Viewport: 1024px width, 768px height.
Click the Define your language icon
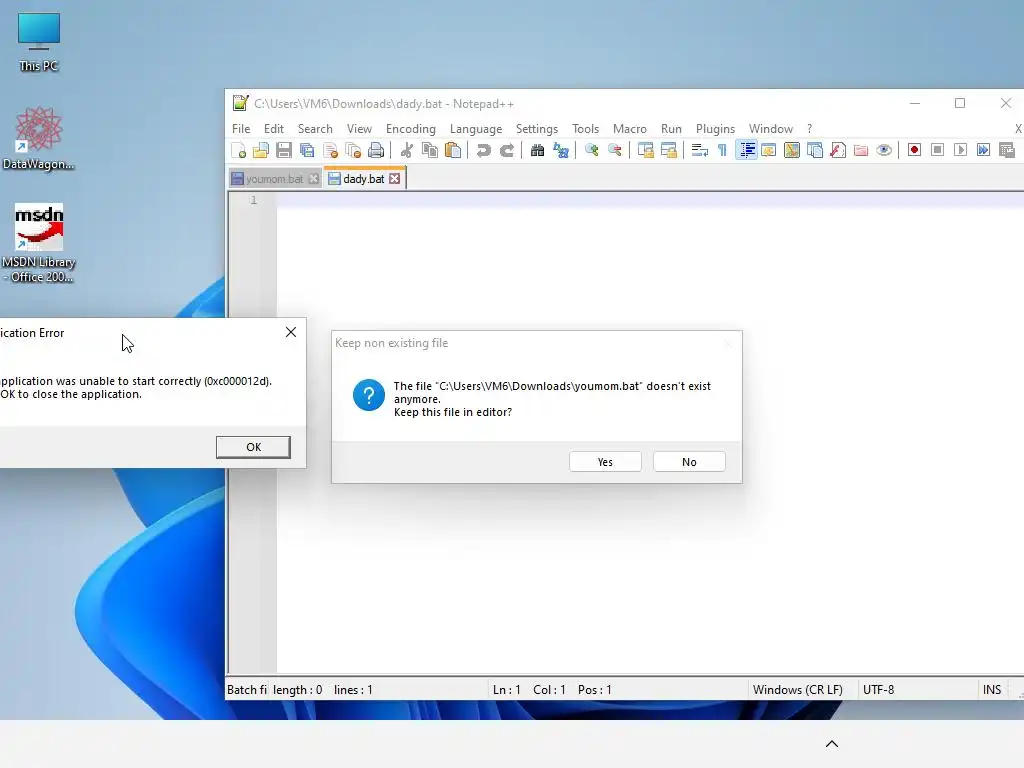[769, 150]
